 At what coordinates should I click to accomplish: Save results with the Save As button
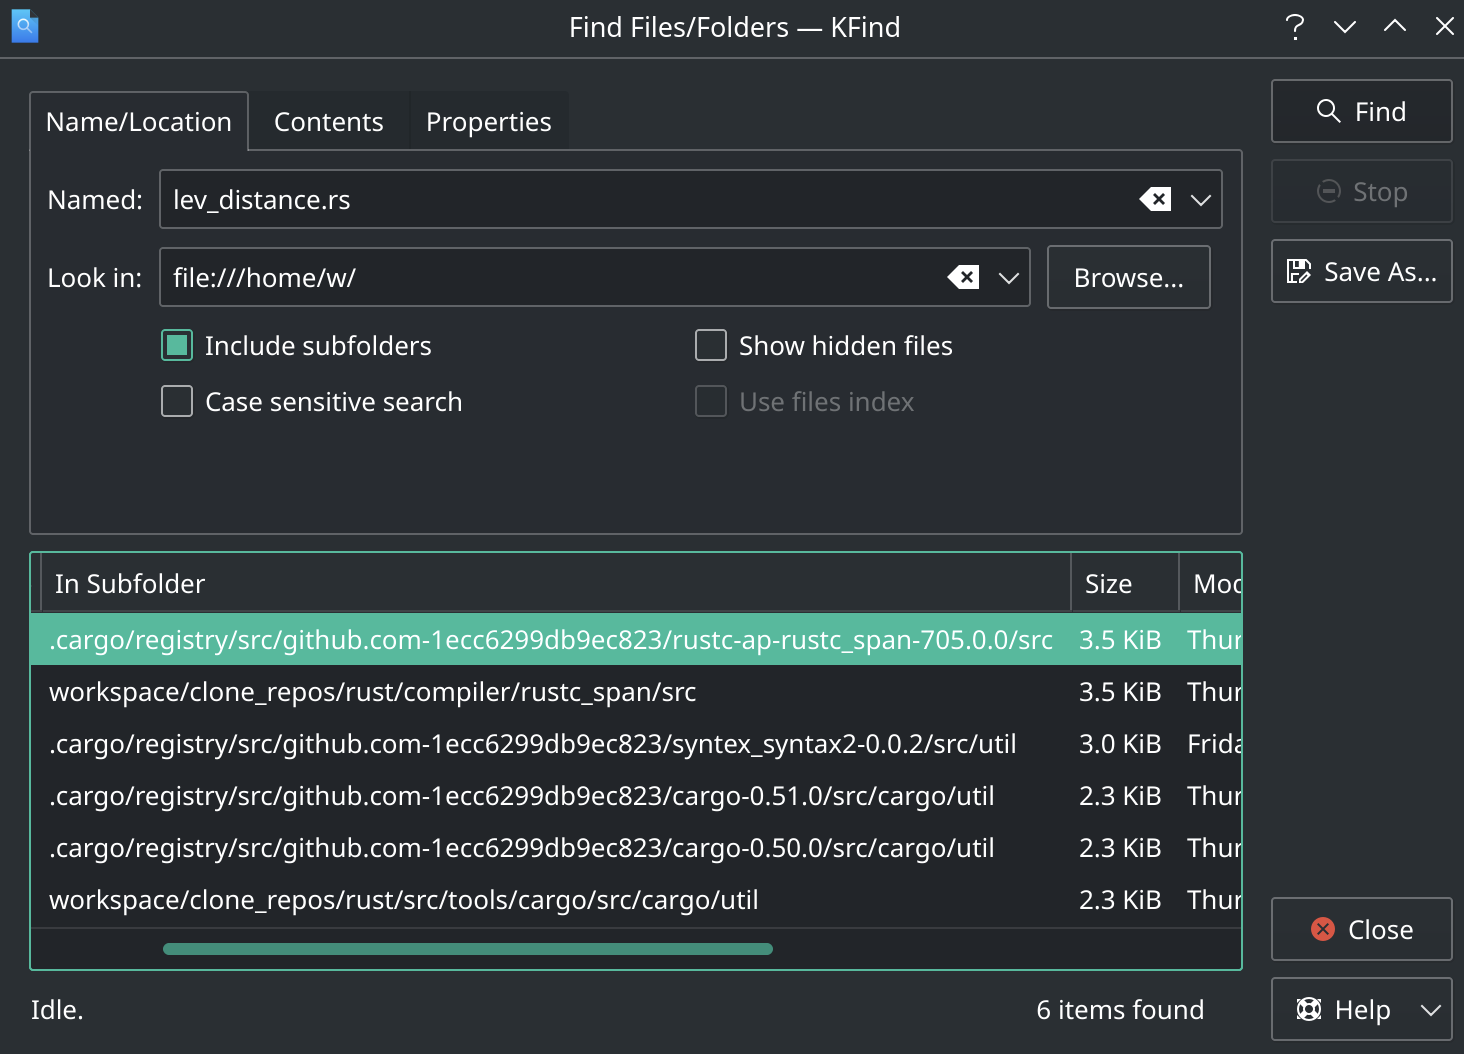1361,271
